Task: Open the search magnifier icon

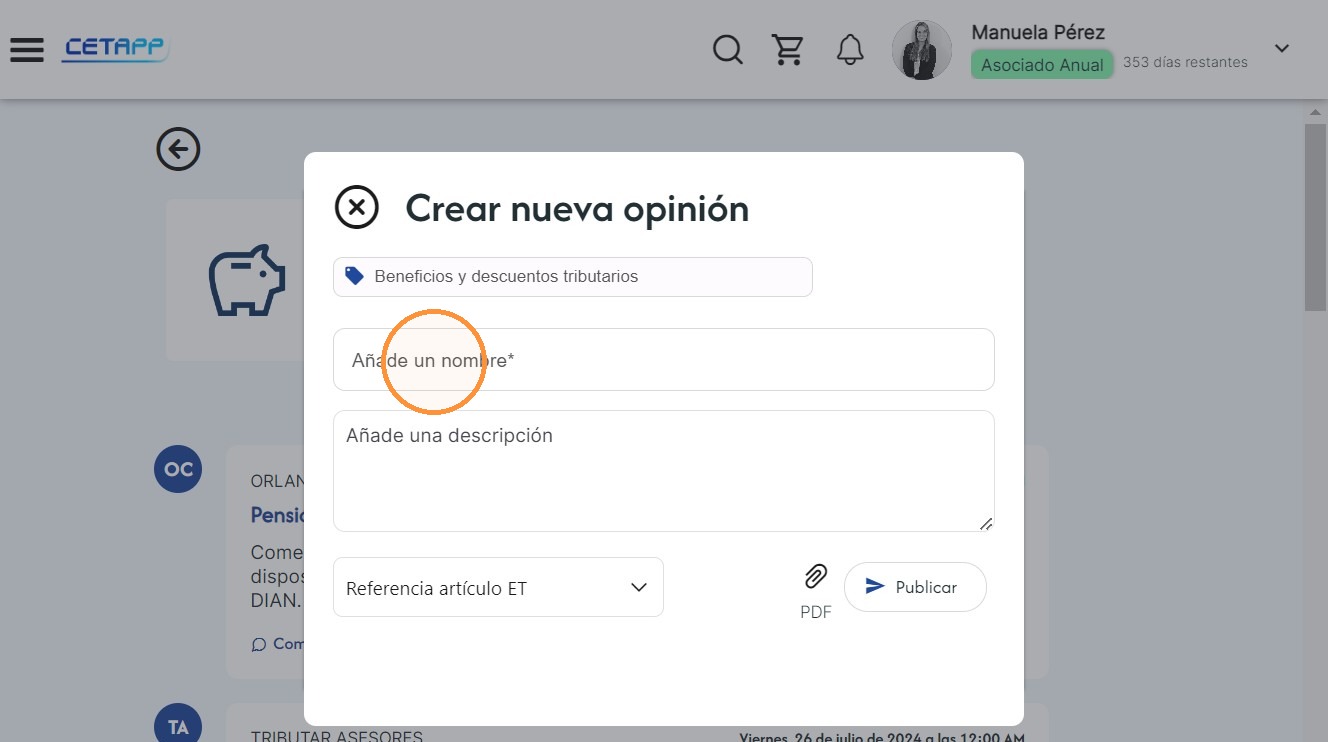Action: tap(727, 49)
